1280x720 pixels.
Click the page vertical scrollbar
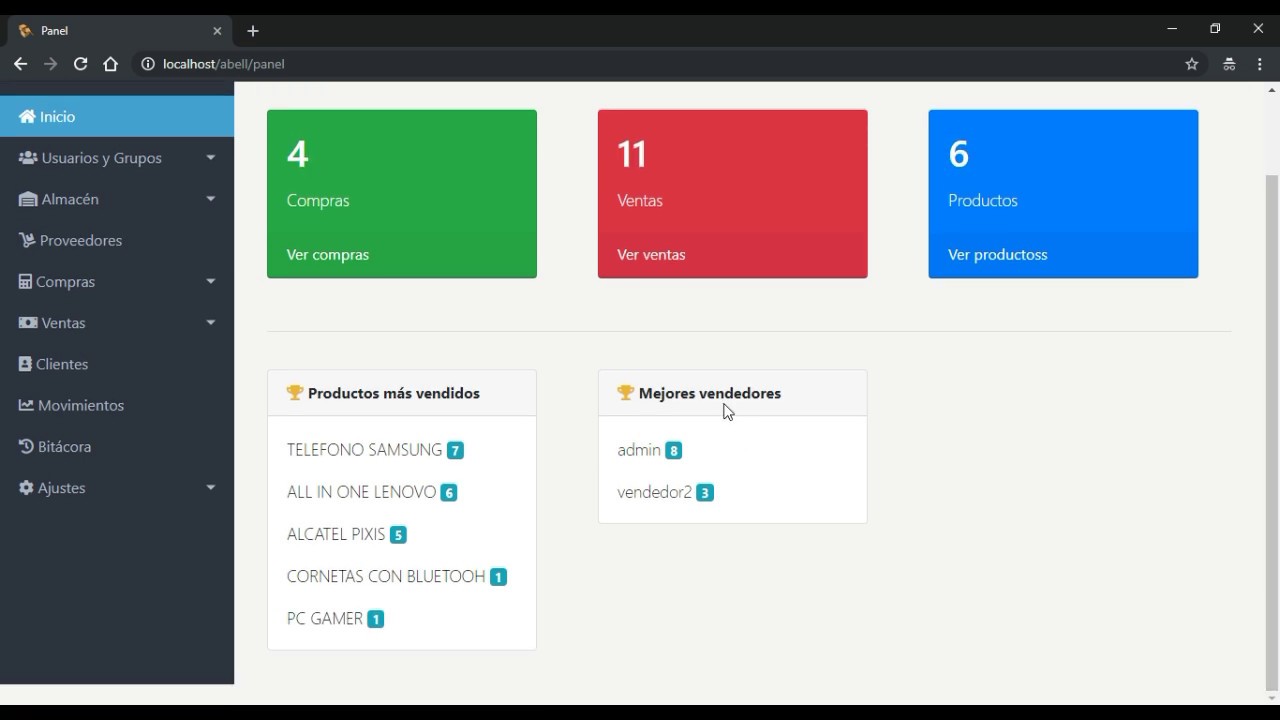click(x=1271, y=432)
